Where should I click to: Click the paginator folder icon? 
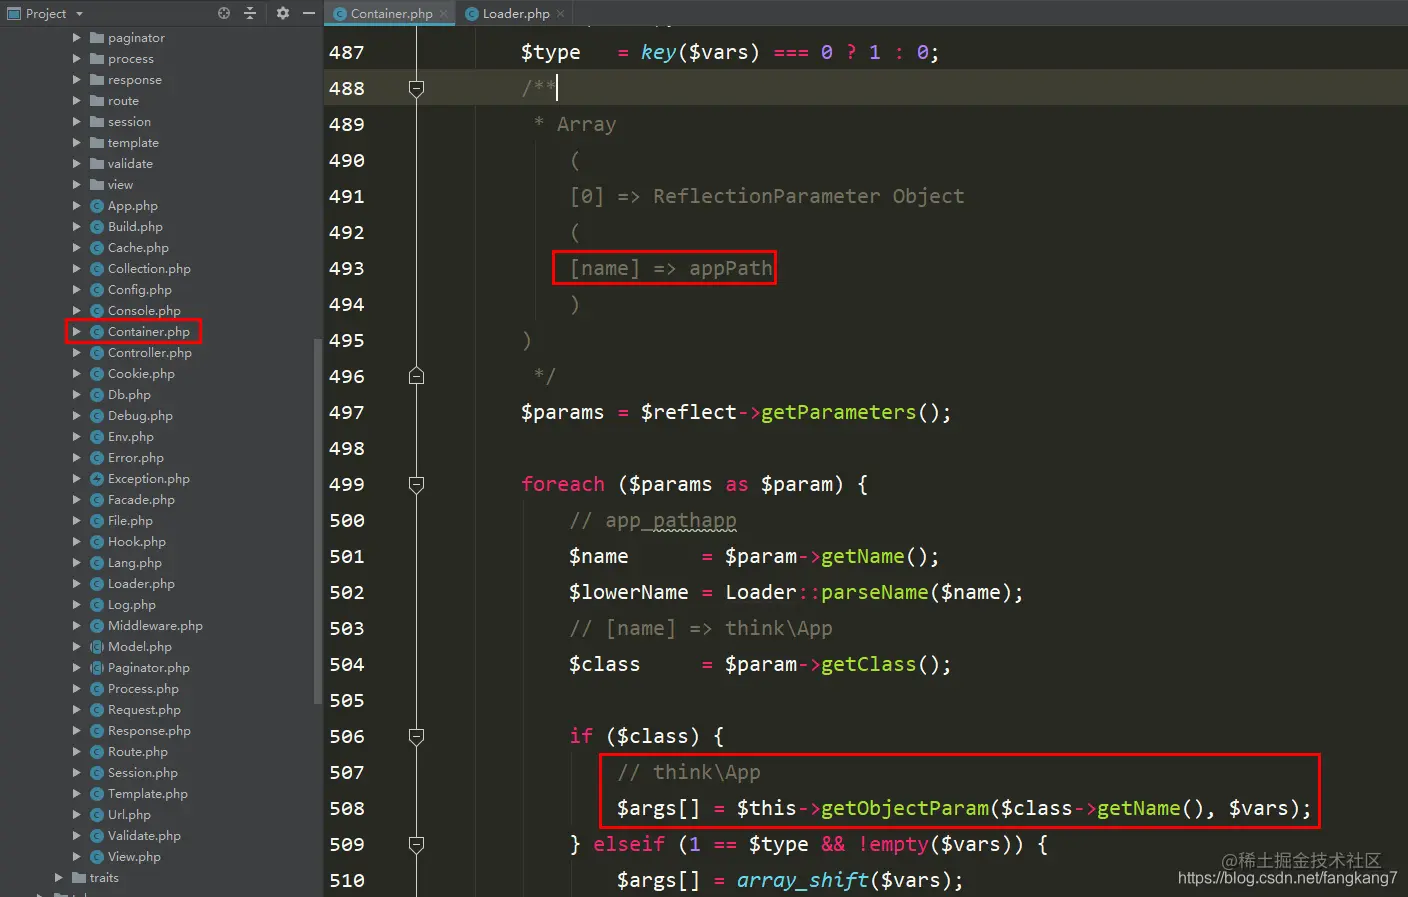point(97,38)
